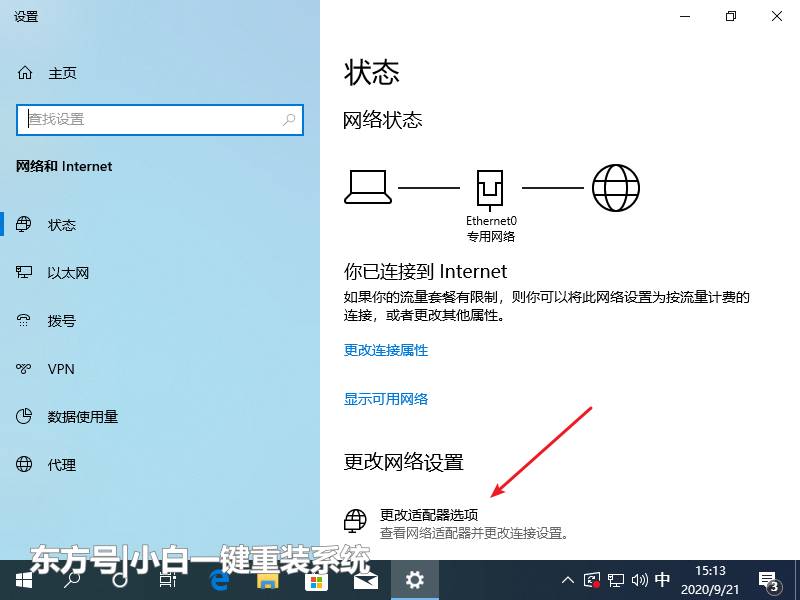The image size is (800, 600).
Task: Open File Explorer from taskbar
Action: coord(267,580)
